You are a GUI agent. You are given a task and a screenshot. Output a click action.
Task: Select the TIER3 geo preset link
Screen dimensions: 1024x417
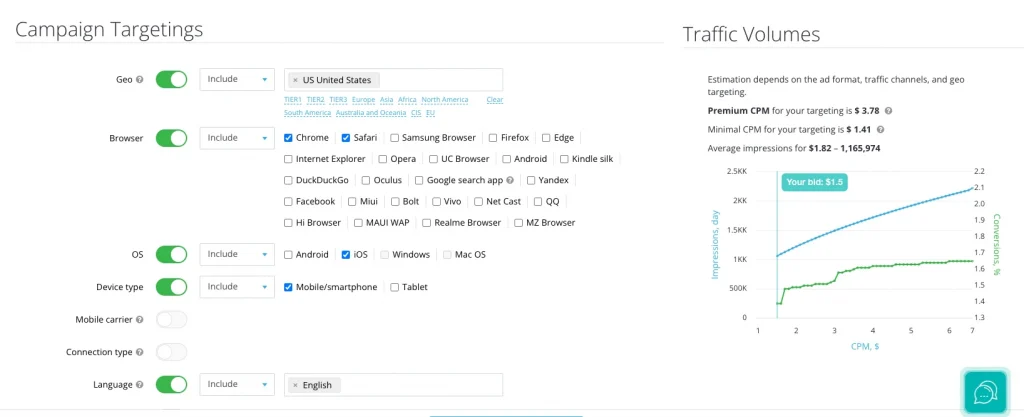[338, 100]
